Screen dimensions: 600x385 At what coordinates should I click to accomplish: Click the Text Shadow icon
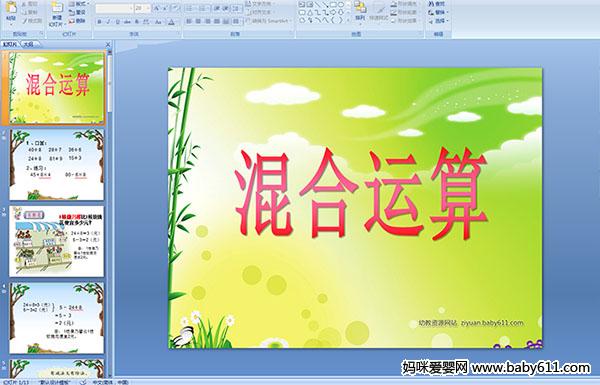click(x=137, y=22)
